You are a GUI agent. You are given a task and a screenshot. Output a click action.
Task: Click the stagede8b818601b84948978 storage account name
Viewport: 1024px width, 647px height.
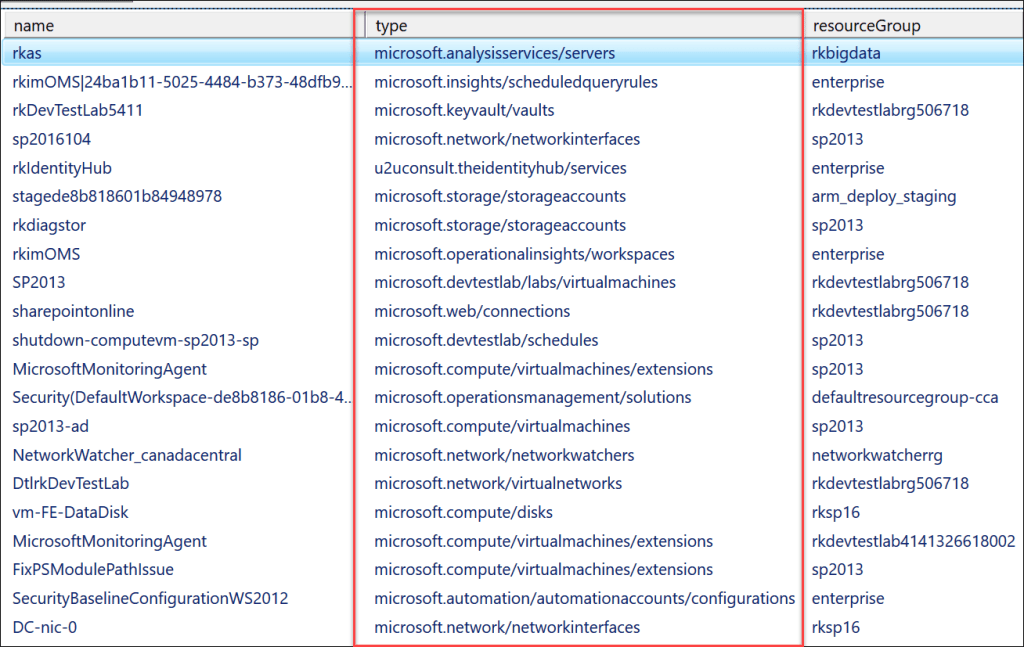point(117,196)
